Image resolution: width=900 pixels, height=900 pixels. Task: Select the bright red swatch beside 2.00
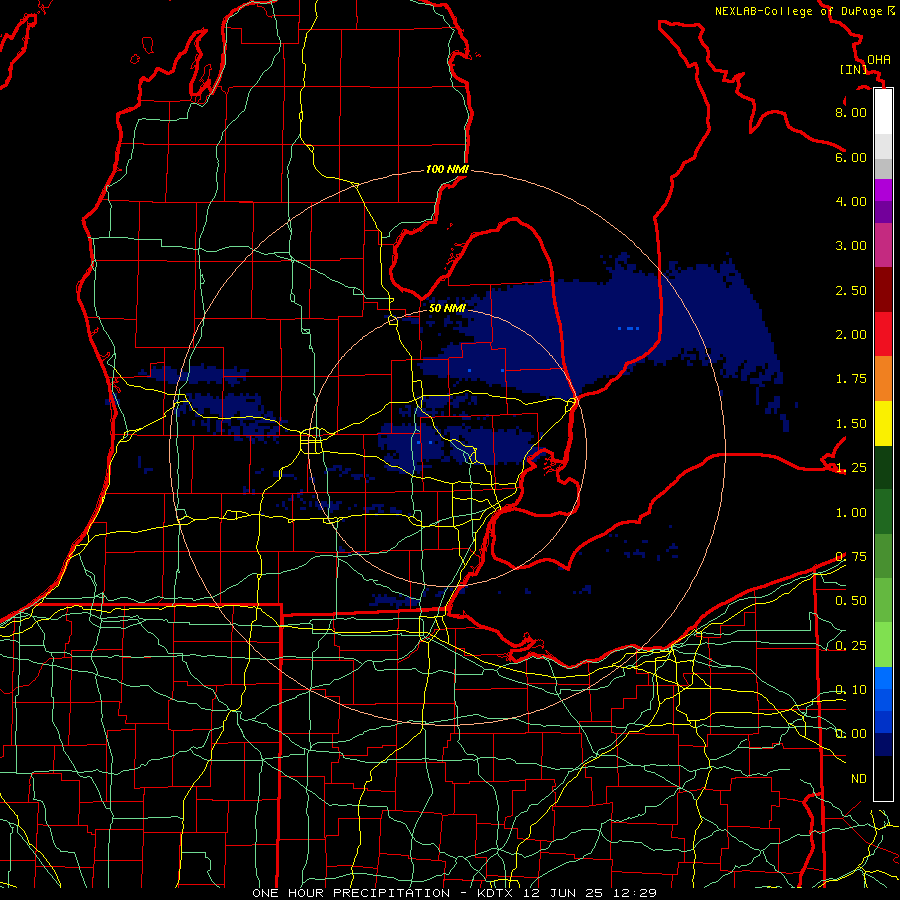tap(883, 334)
